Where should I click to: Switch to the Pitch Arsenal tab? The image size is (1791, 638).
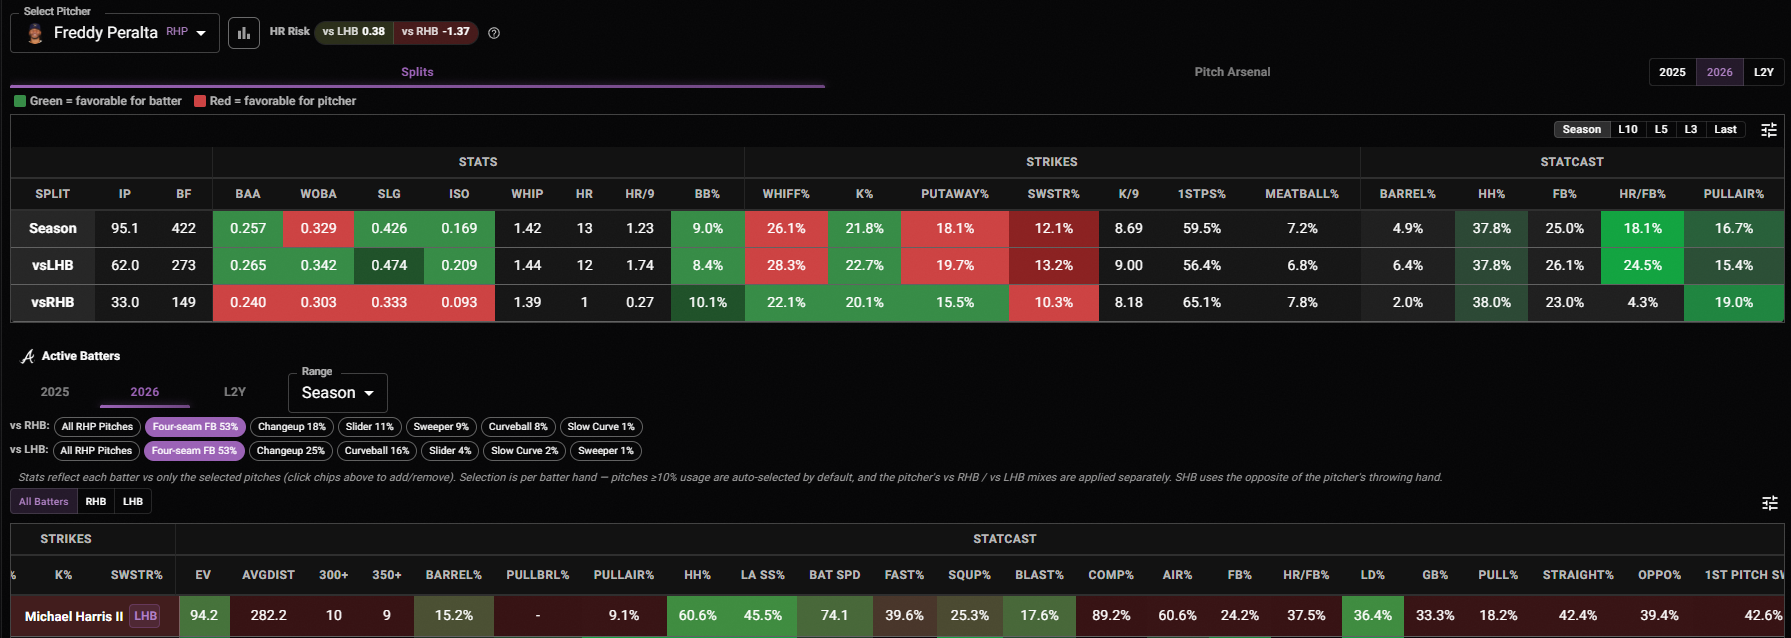point(1232,72)
